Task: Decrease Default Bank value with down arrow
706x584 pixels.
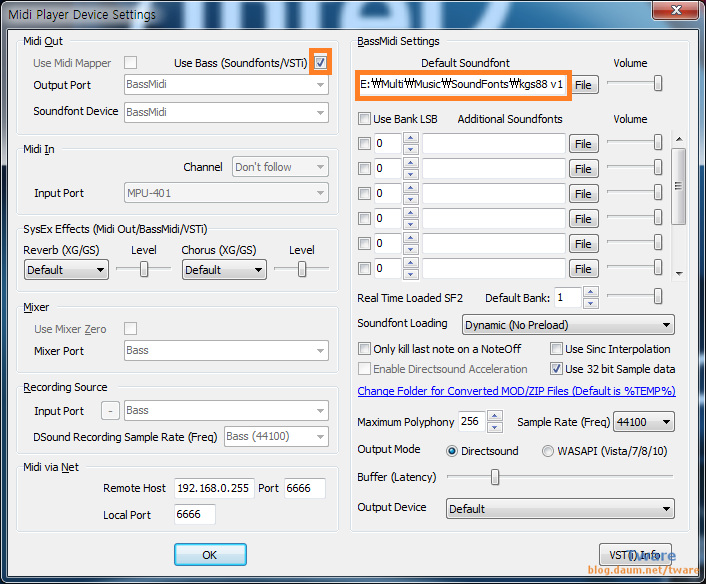Action: (x=590, y=303)
